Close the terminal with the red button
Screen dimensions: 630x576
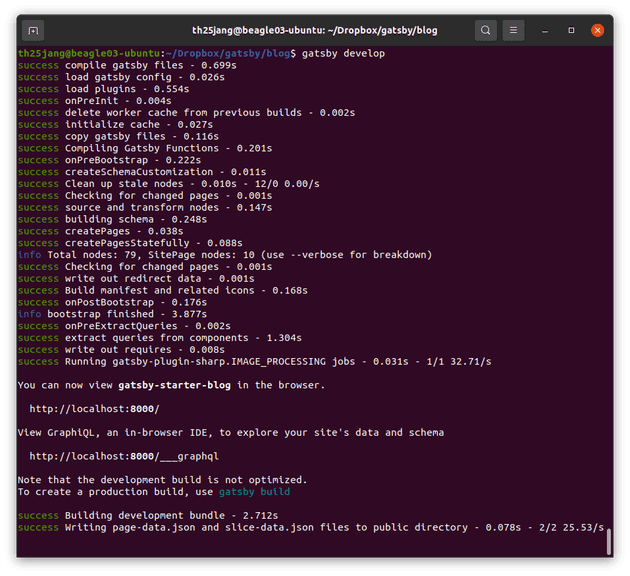(x=598, y=30)
